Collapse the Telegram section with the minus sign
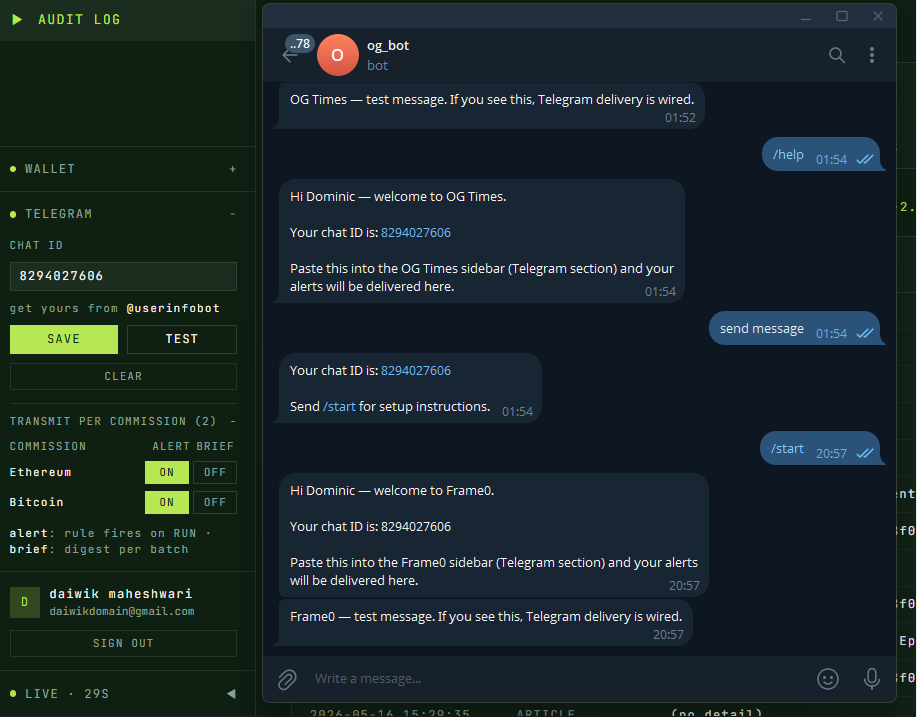This screenshot has width=917, height=718. click(233, 214)
